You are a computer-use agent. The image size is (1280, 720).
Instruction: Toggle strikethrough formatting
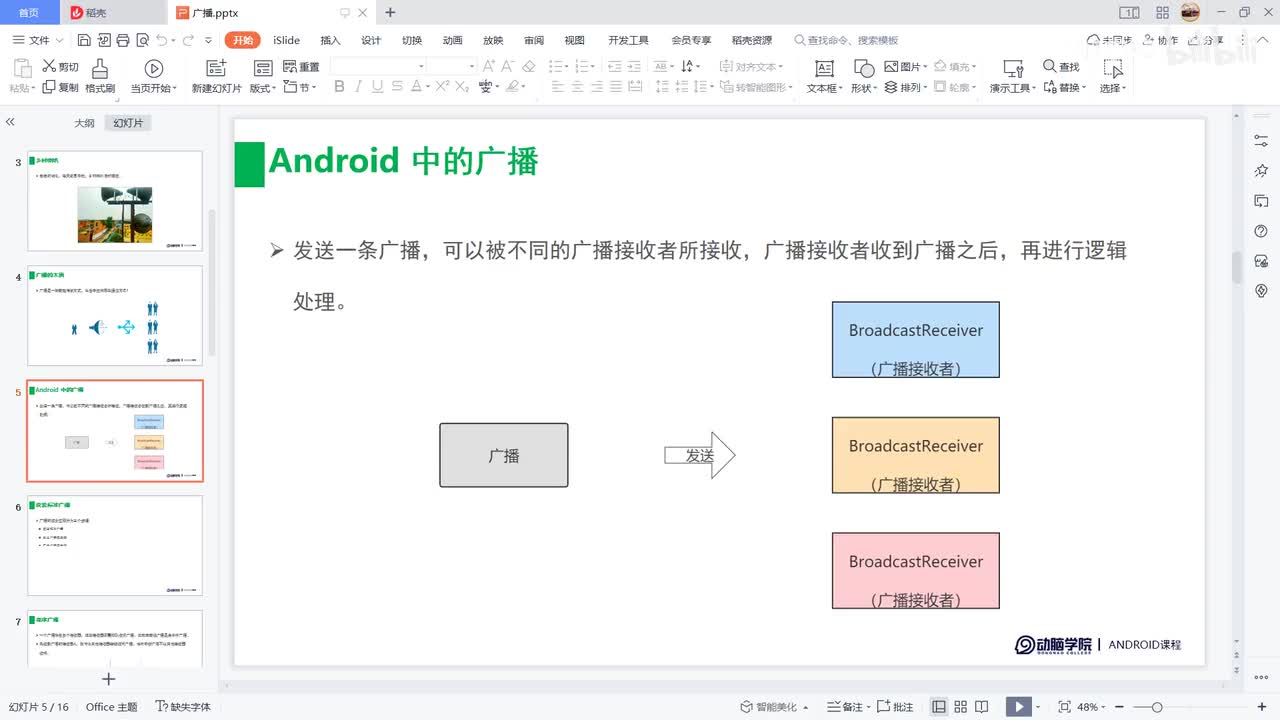point(395,87)
